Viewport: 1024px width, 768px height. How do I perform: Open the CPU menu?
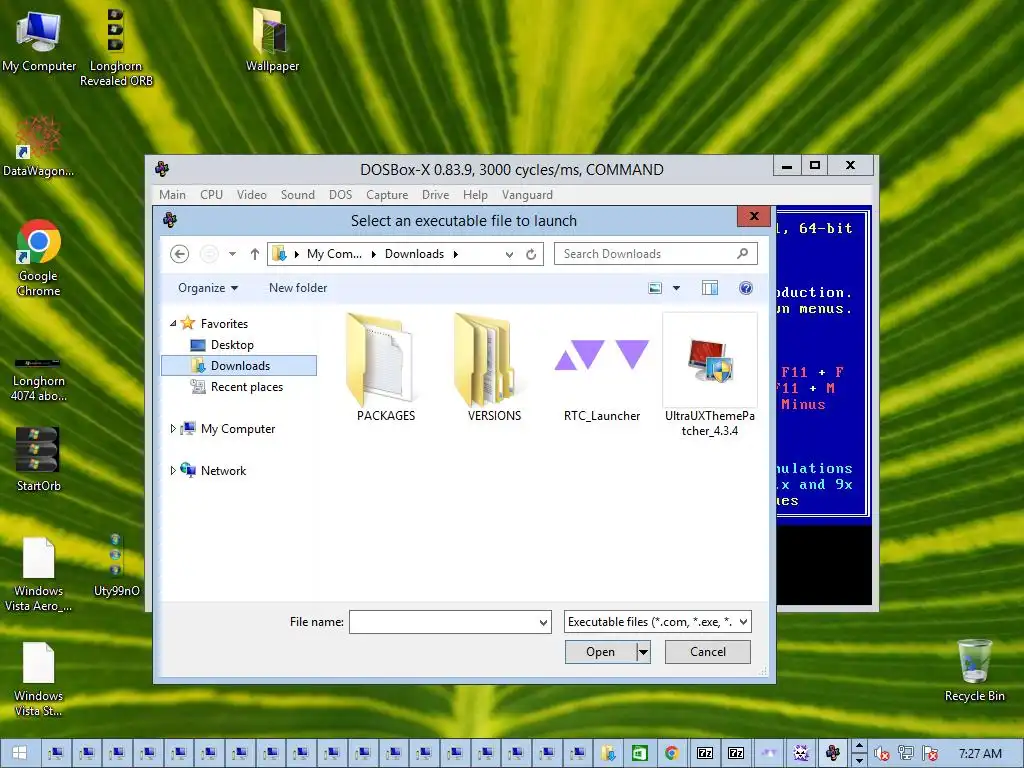[x=212, y=195]
